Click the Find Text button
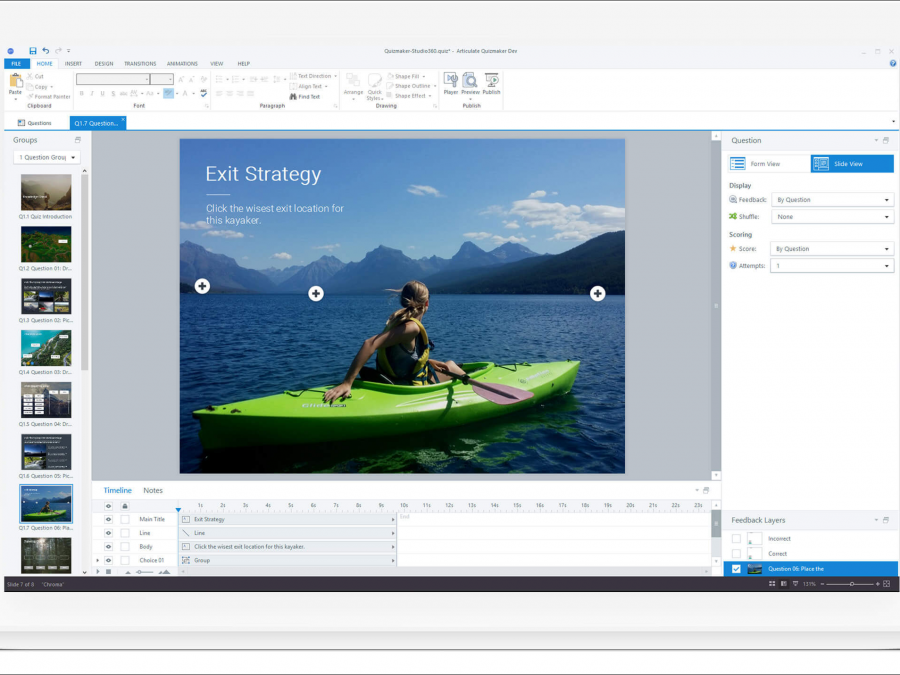The width and height of the screenshot is (900, 675). click(306, 97)
